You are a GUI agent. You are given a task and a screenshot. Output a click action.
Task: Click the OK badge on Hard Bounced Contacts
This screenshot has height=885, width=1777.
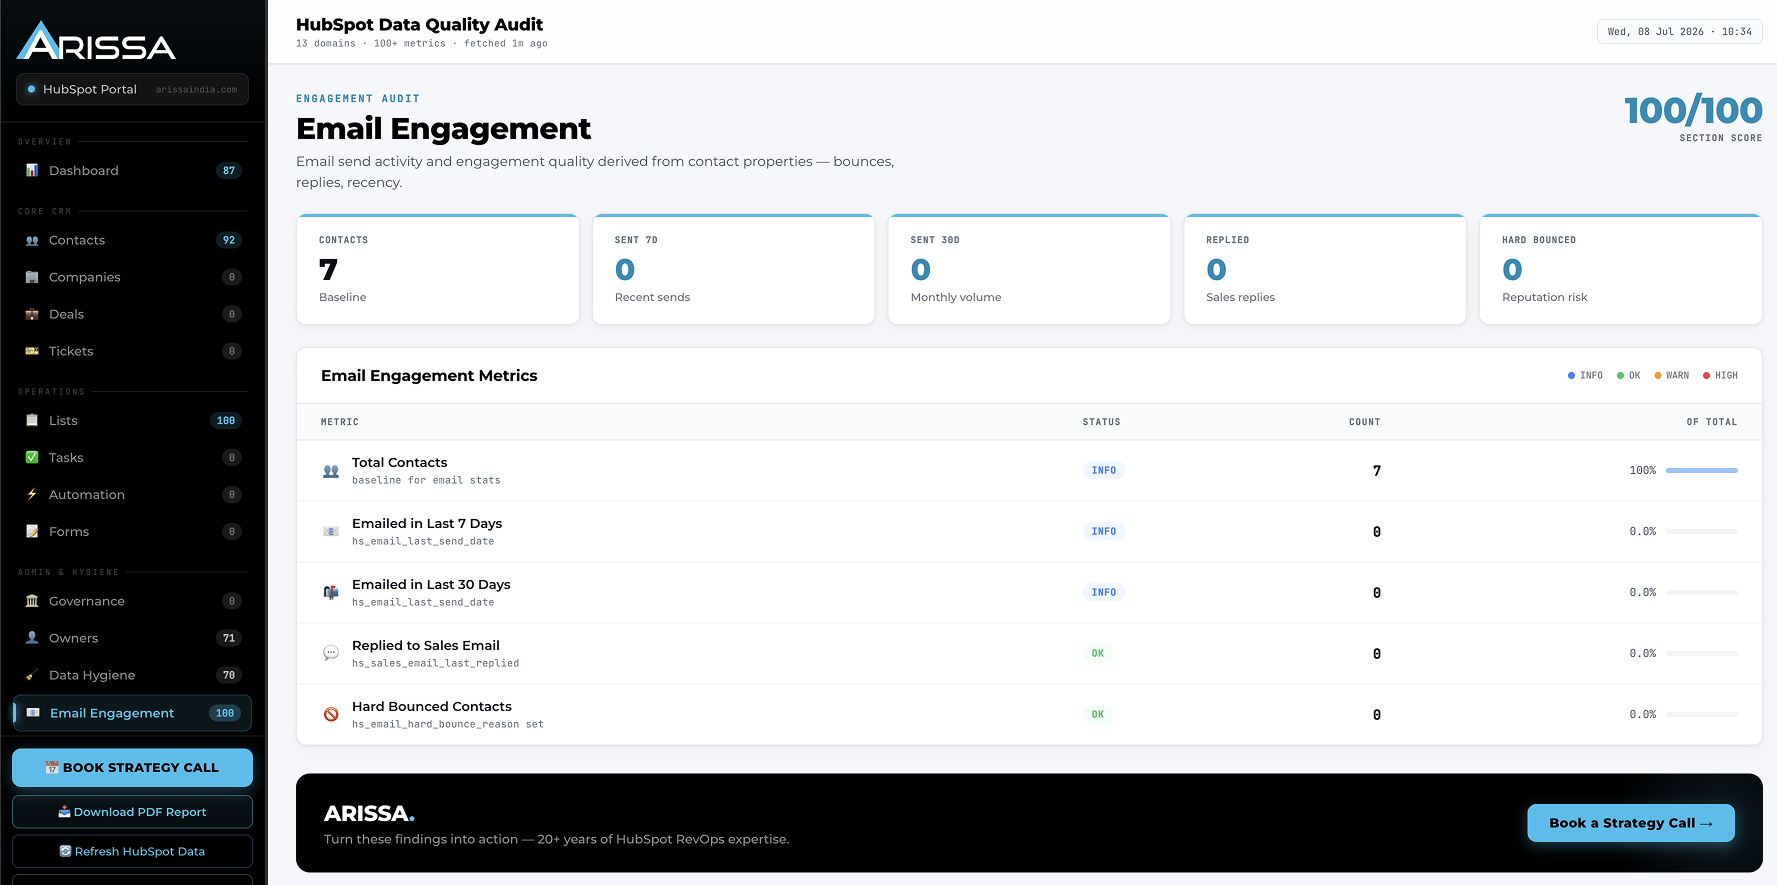tap(1098, 715)
